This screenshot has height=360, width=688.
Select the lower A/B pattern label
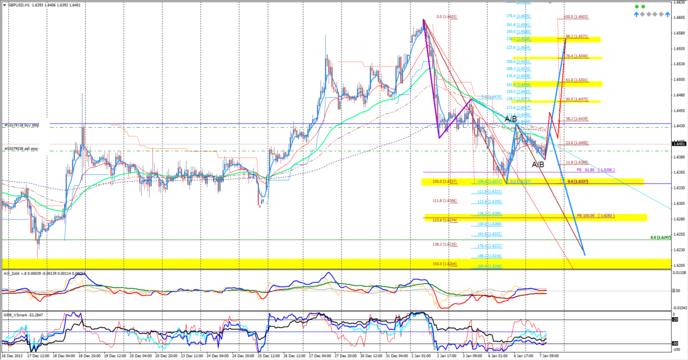point(538,165)
